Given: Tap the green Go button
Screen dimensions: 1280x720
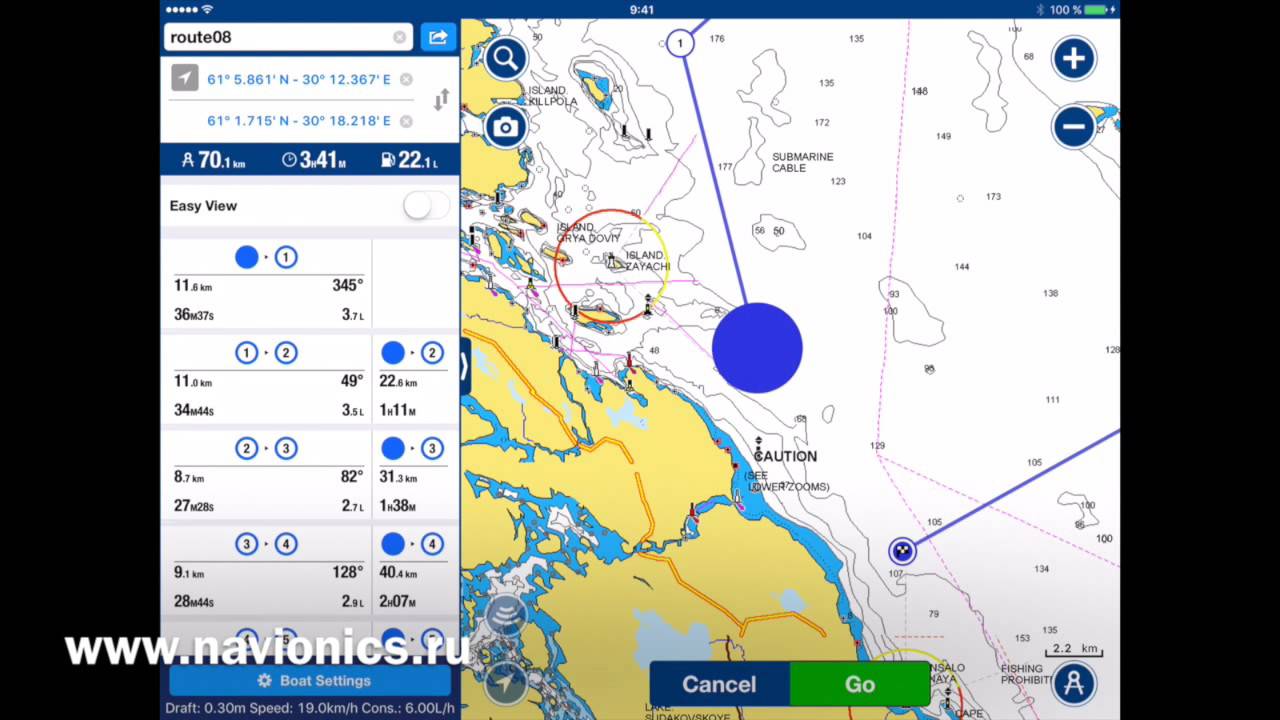Looking at the screenshot, I should click(860, 684).
